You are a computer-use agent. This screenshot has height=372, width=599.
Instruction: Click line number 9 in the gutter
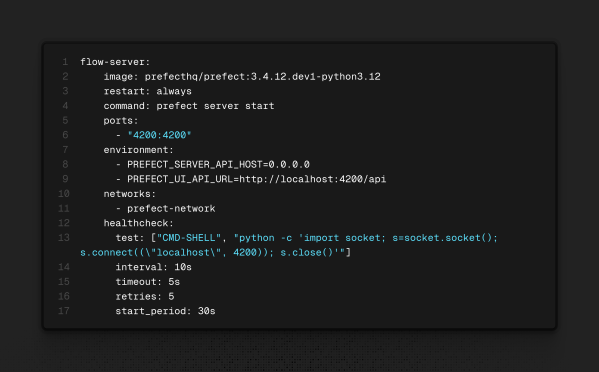(x=65, y=179)
